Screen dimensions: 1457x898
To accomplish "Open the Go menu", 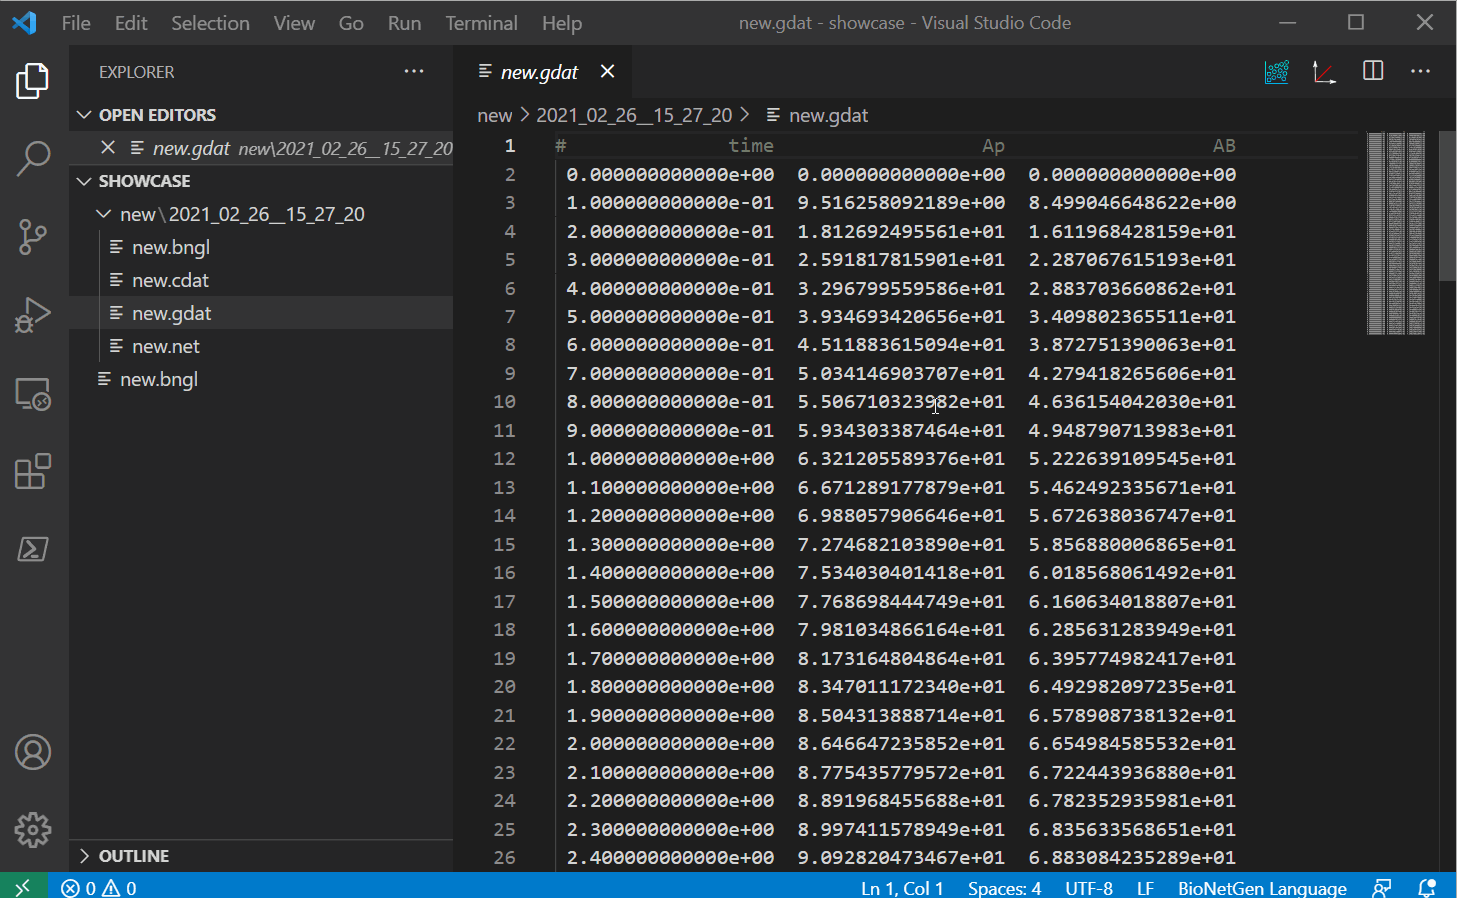I will click(351, 23).
